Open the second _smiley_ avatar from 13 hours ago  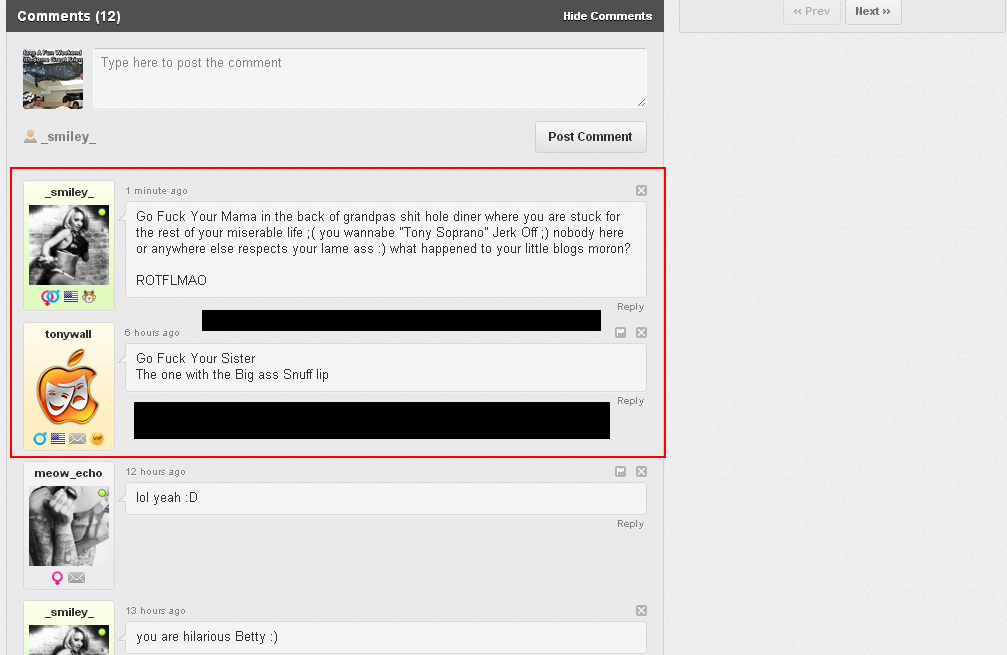(x=69, y=640)
